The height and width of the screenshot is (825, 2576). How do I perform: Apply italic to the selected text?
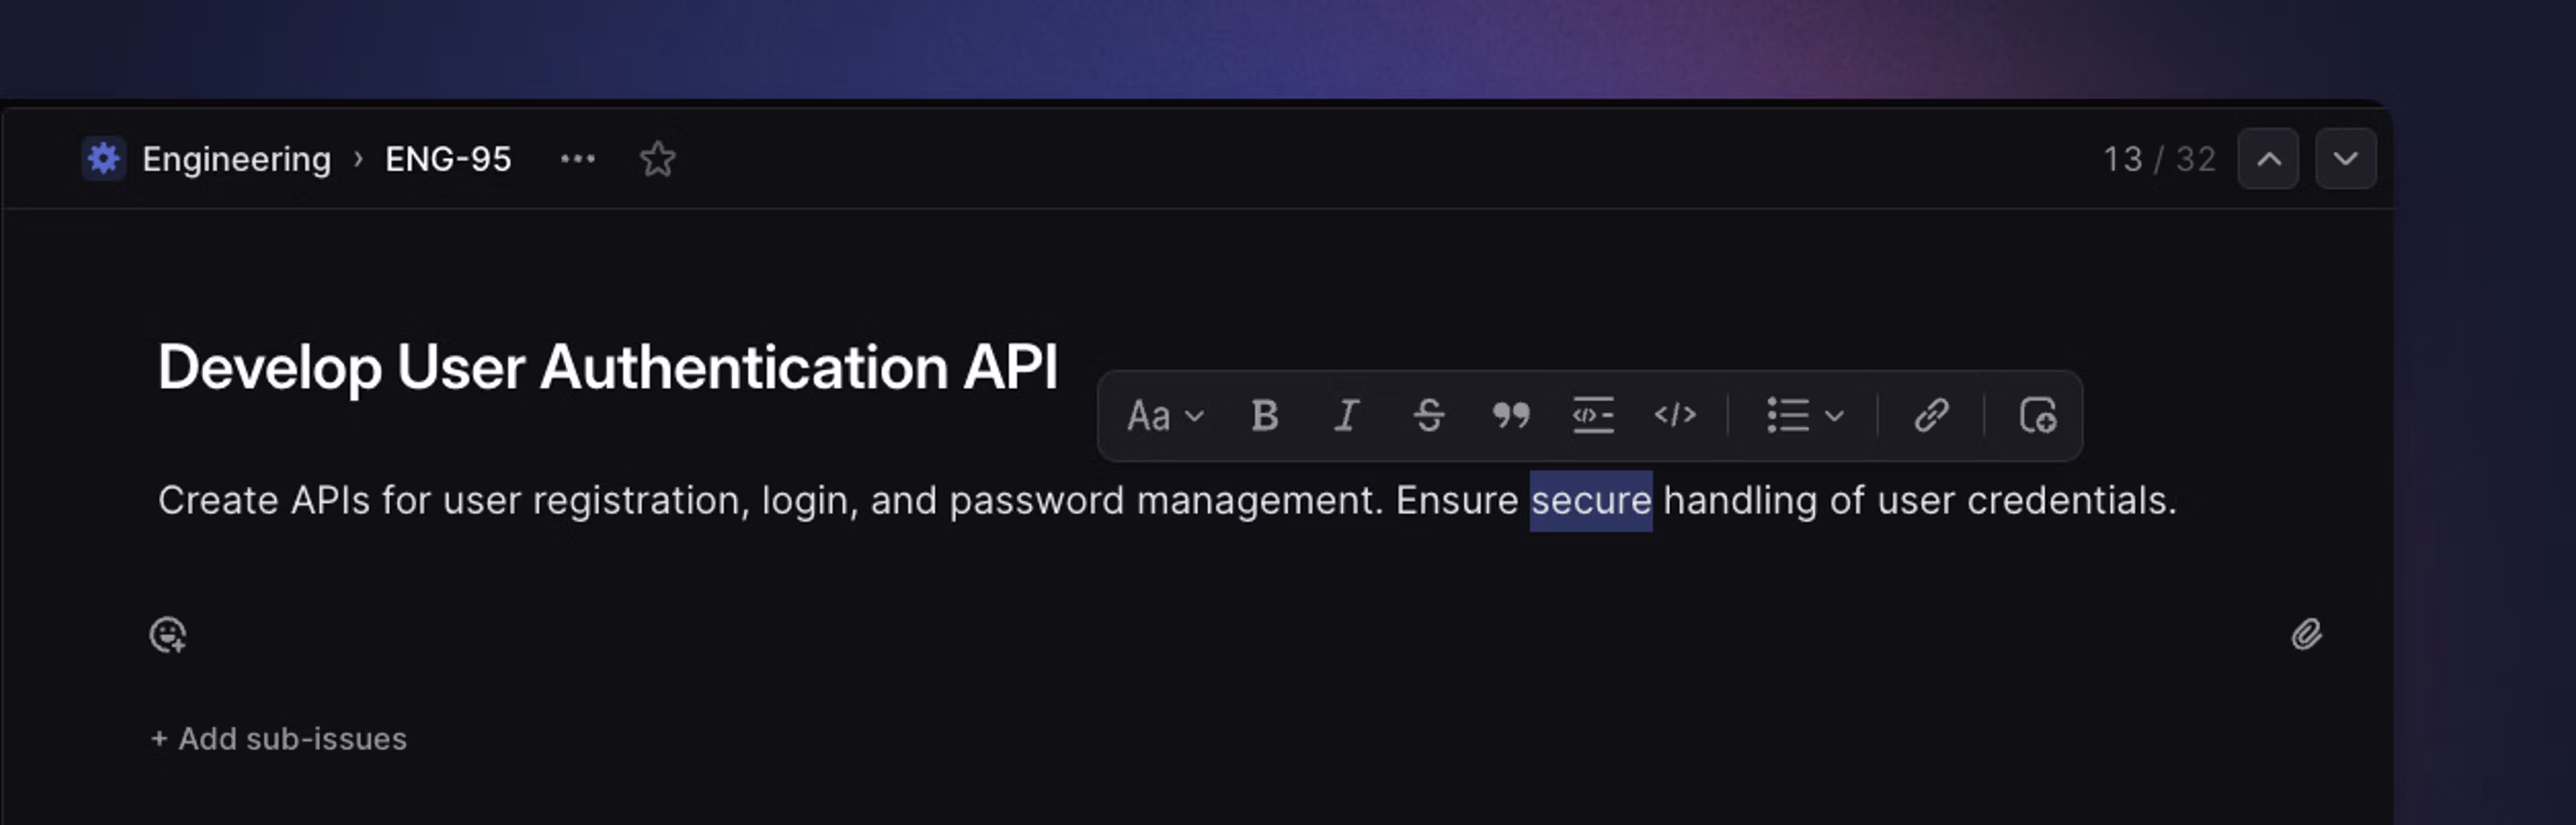coord(1346,415)
